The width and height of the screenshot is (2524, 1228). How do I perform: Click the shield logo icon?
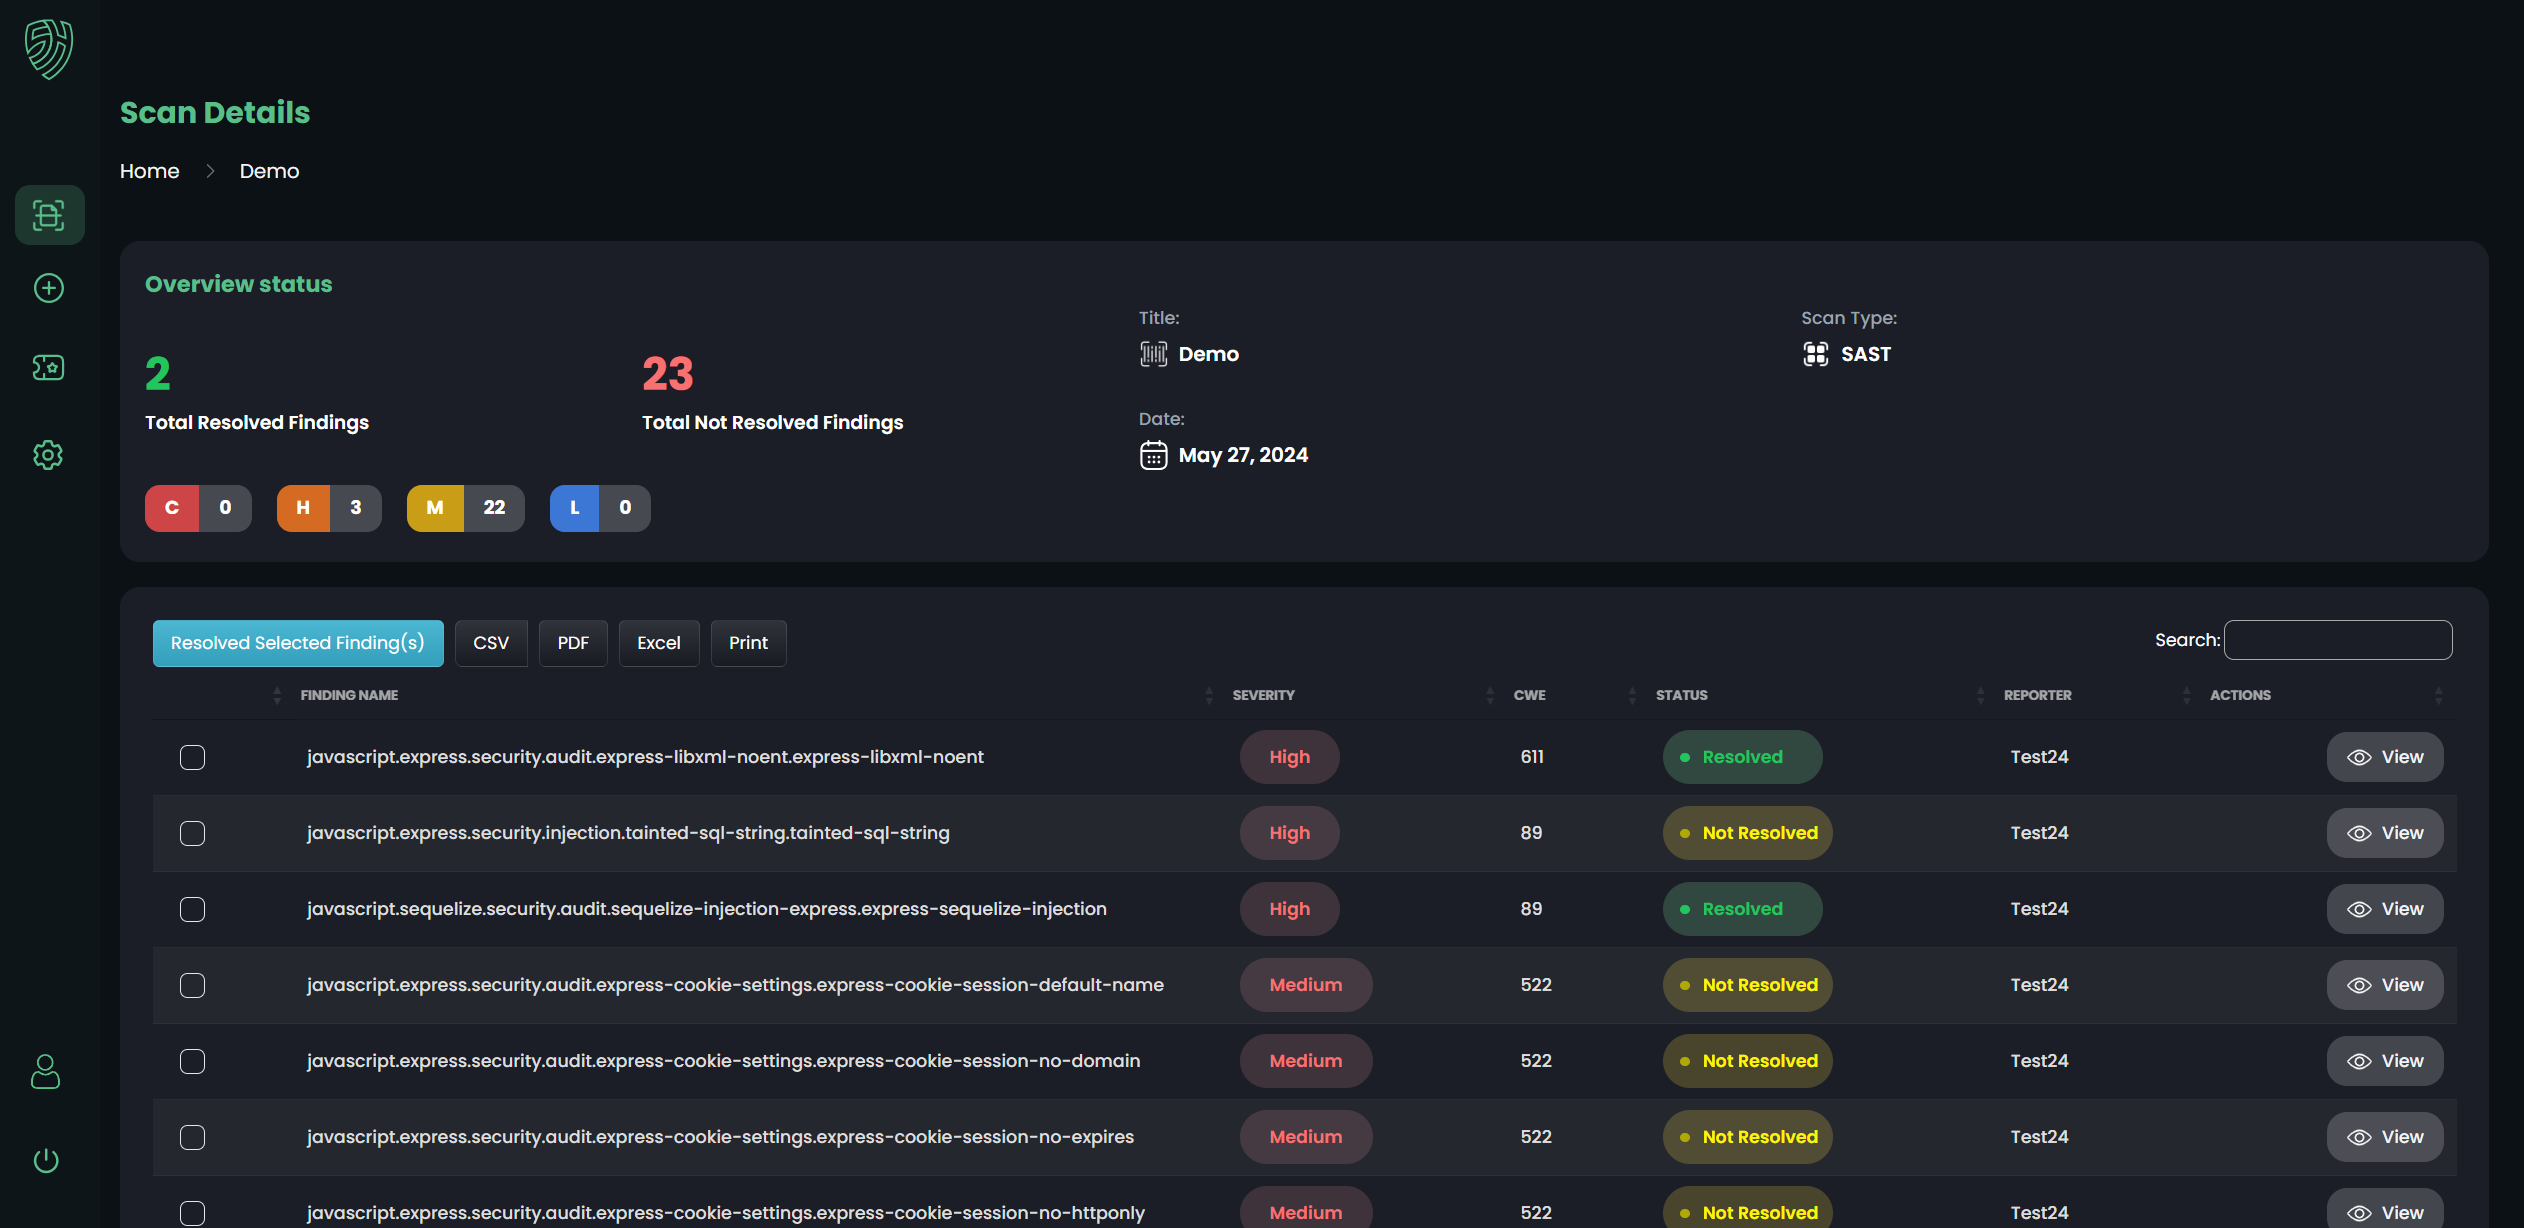(49, 49)
